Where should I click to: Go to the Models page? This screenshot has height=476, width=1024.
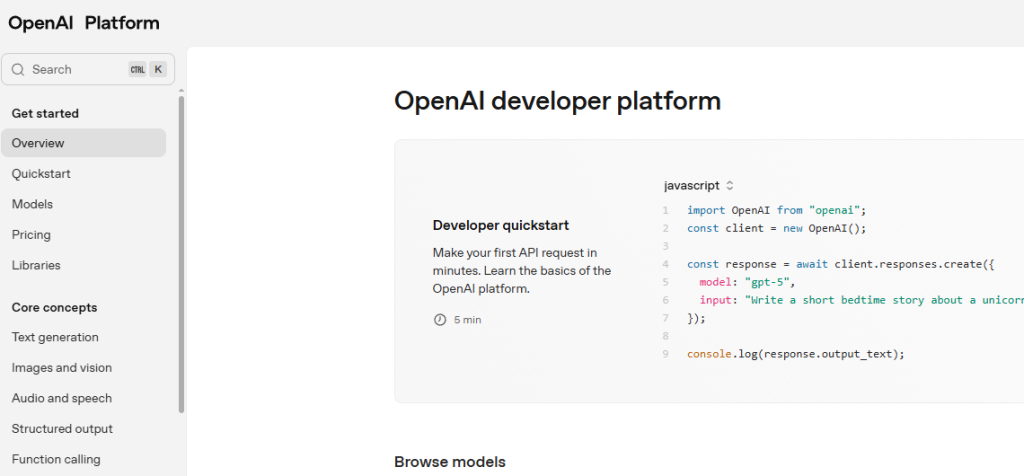tap(32, 204)
